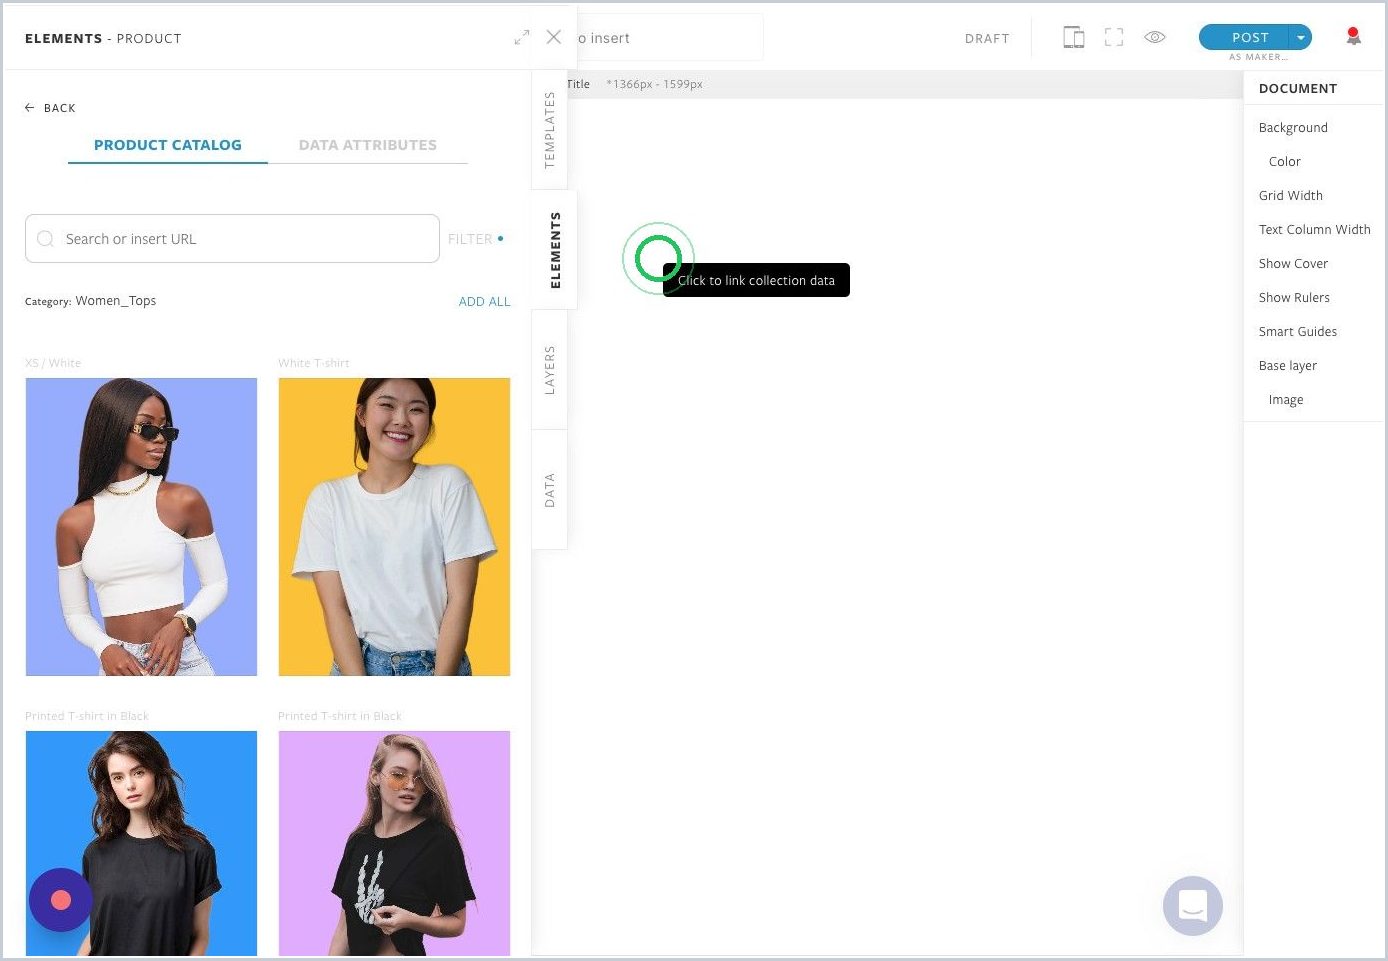The image size is (1388, 961).
Task: Open the chat support widget
Action: (x=1193, y=906)
